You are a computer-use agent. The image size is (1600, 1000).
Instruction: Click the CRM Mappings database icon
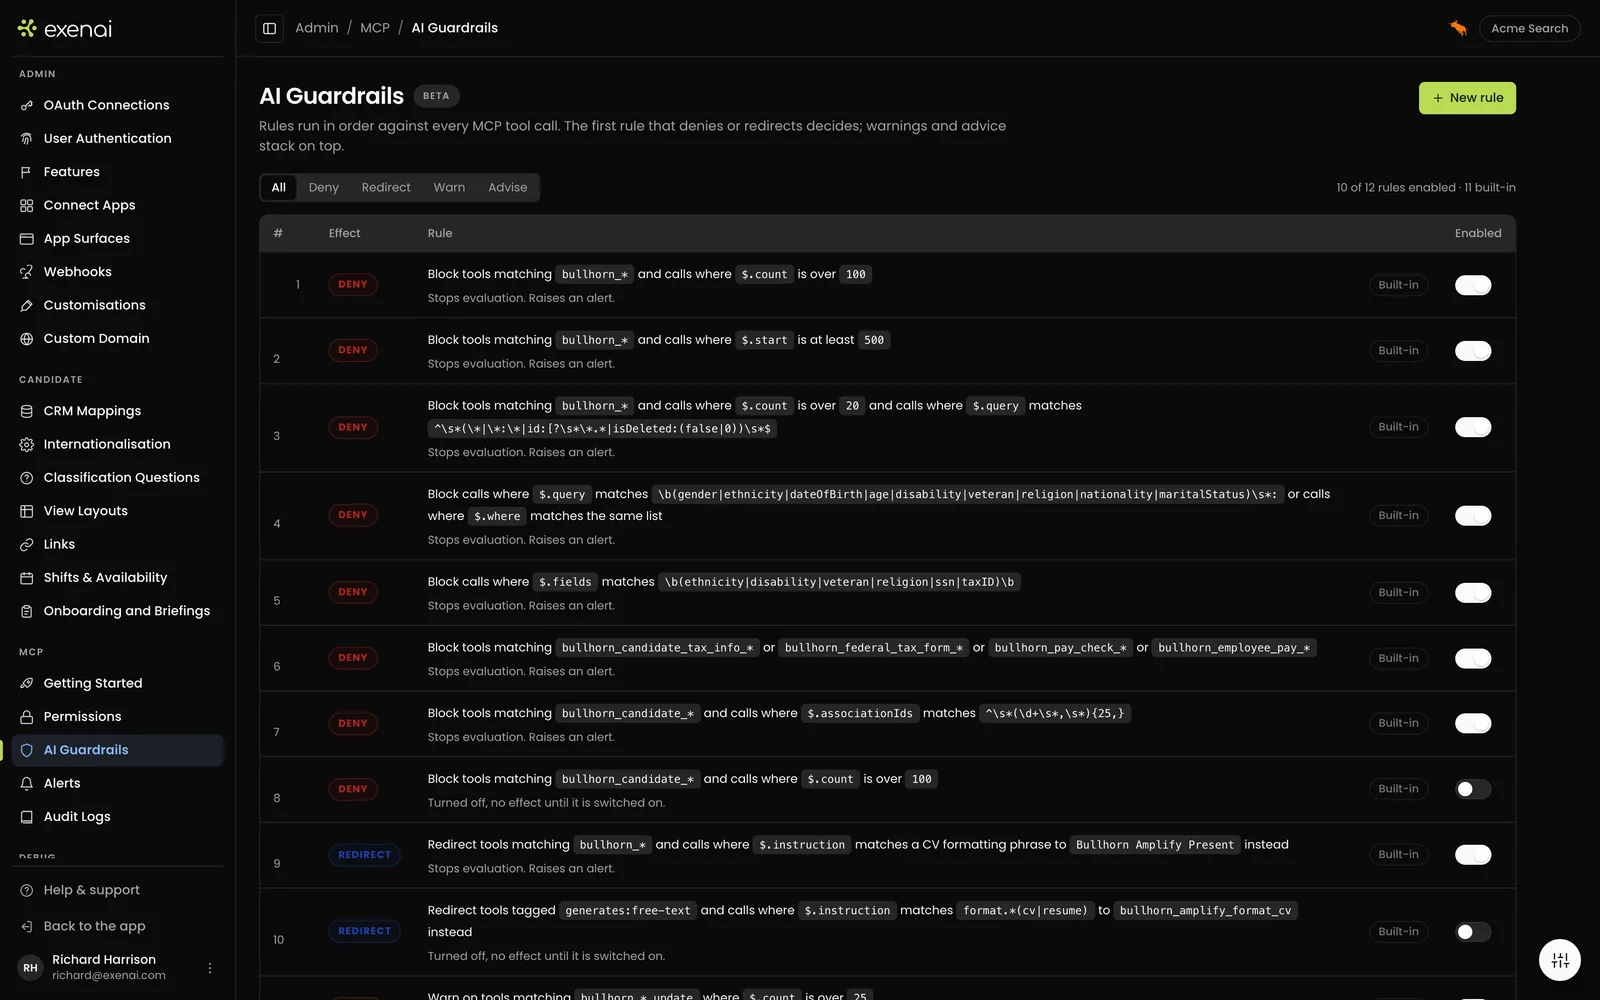click(x=27, y=411)
